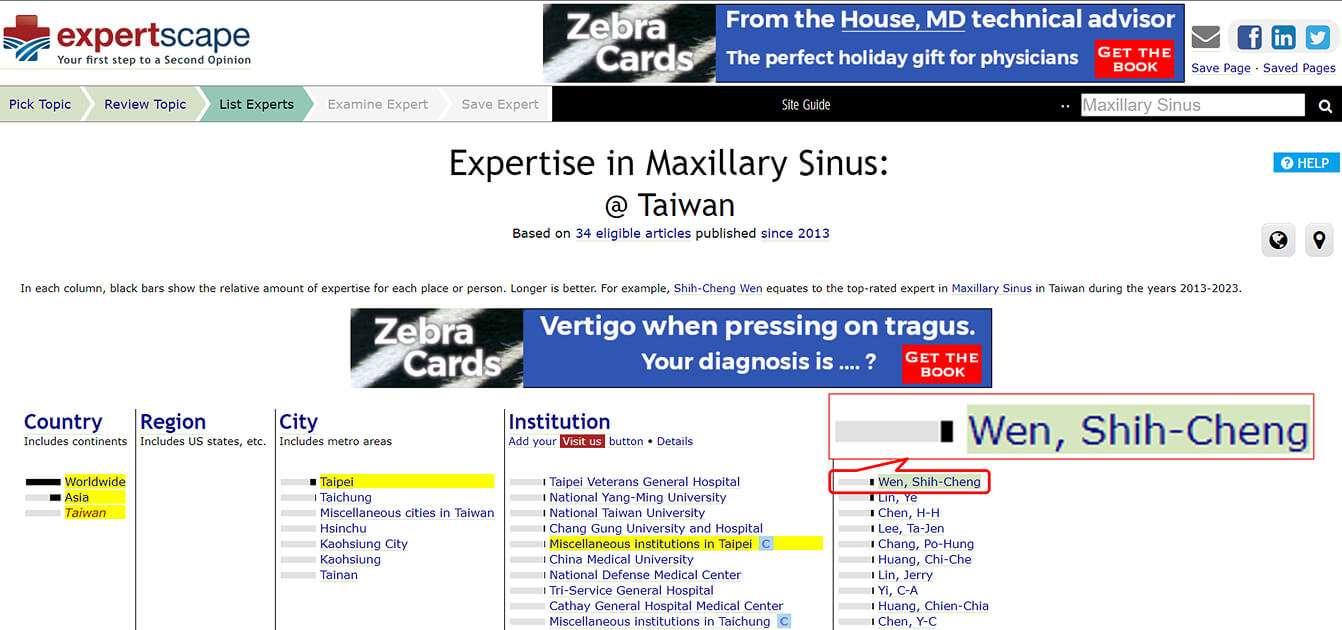Image resolution: width=1342 pixels, height=630 pixels.
Task: Click the envelope mail icon
Action: pos(1206,38)
